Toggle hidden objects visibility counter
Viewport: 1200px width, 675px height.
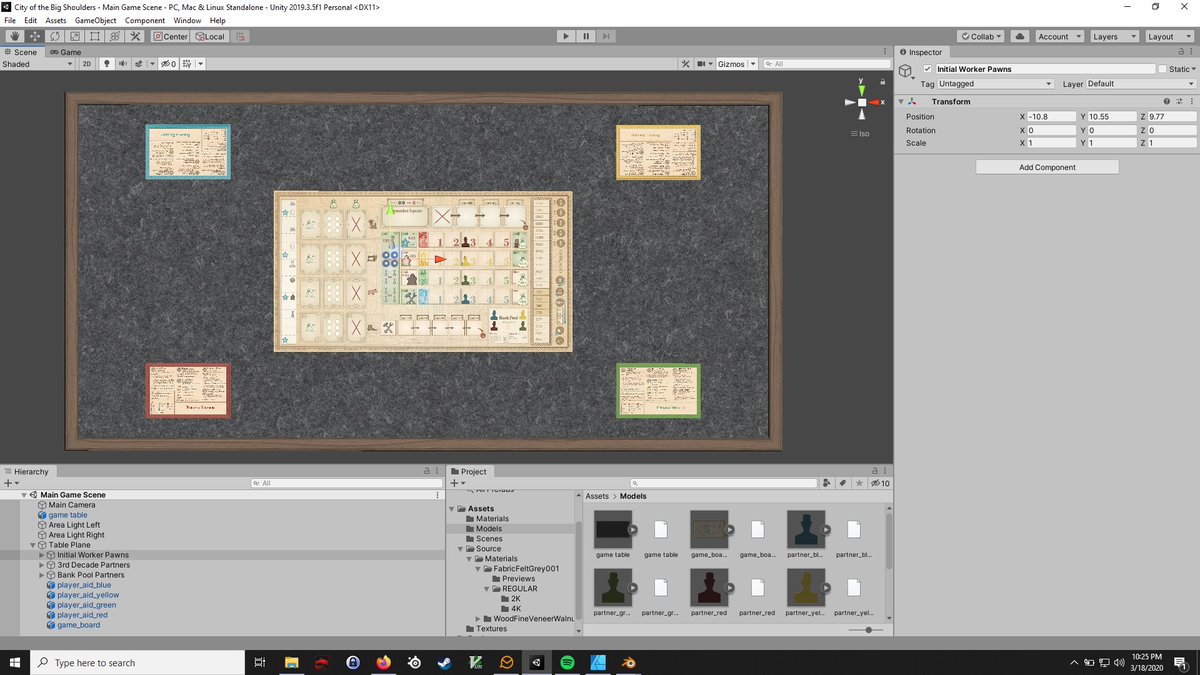point(168,64)
